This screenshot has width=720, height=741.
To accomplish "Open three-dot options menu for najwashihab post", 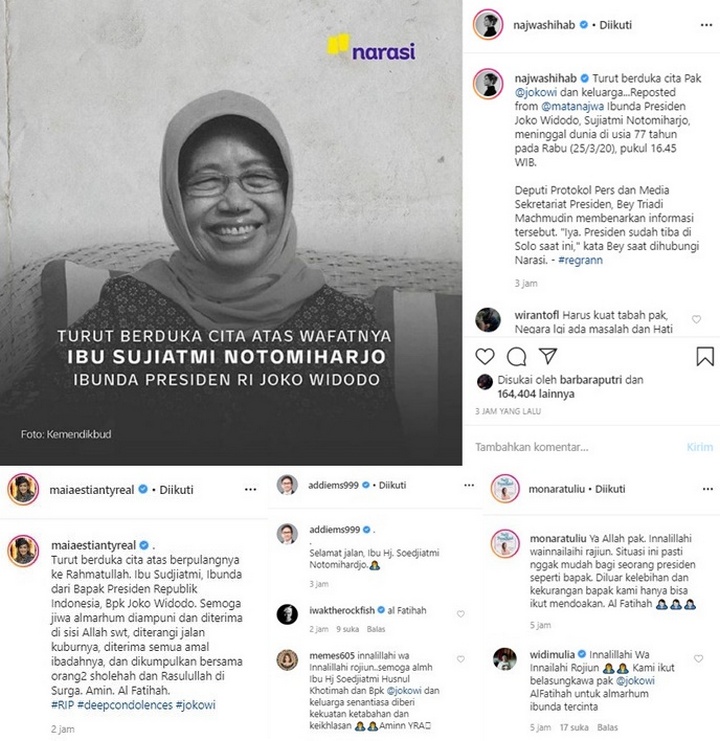I will click(706, 25).
